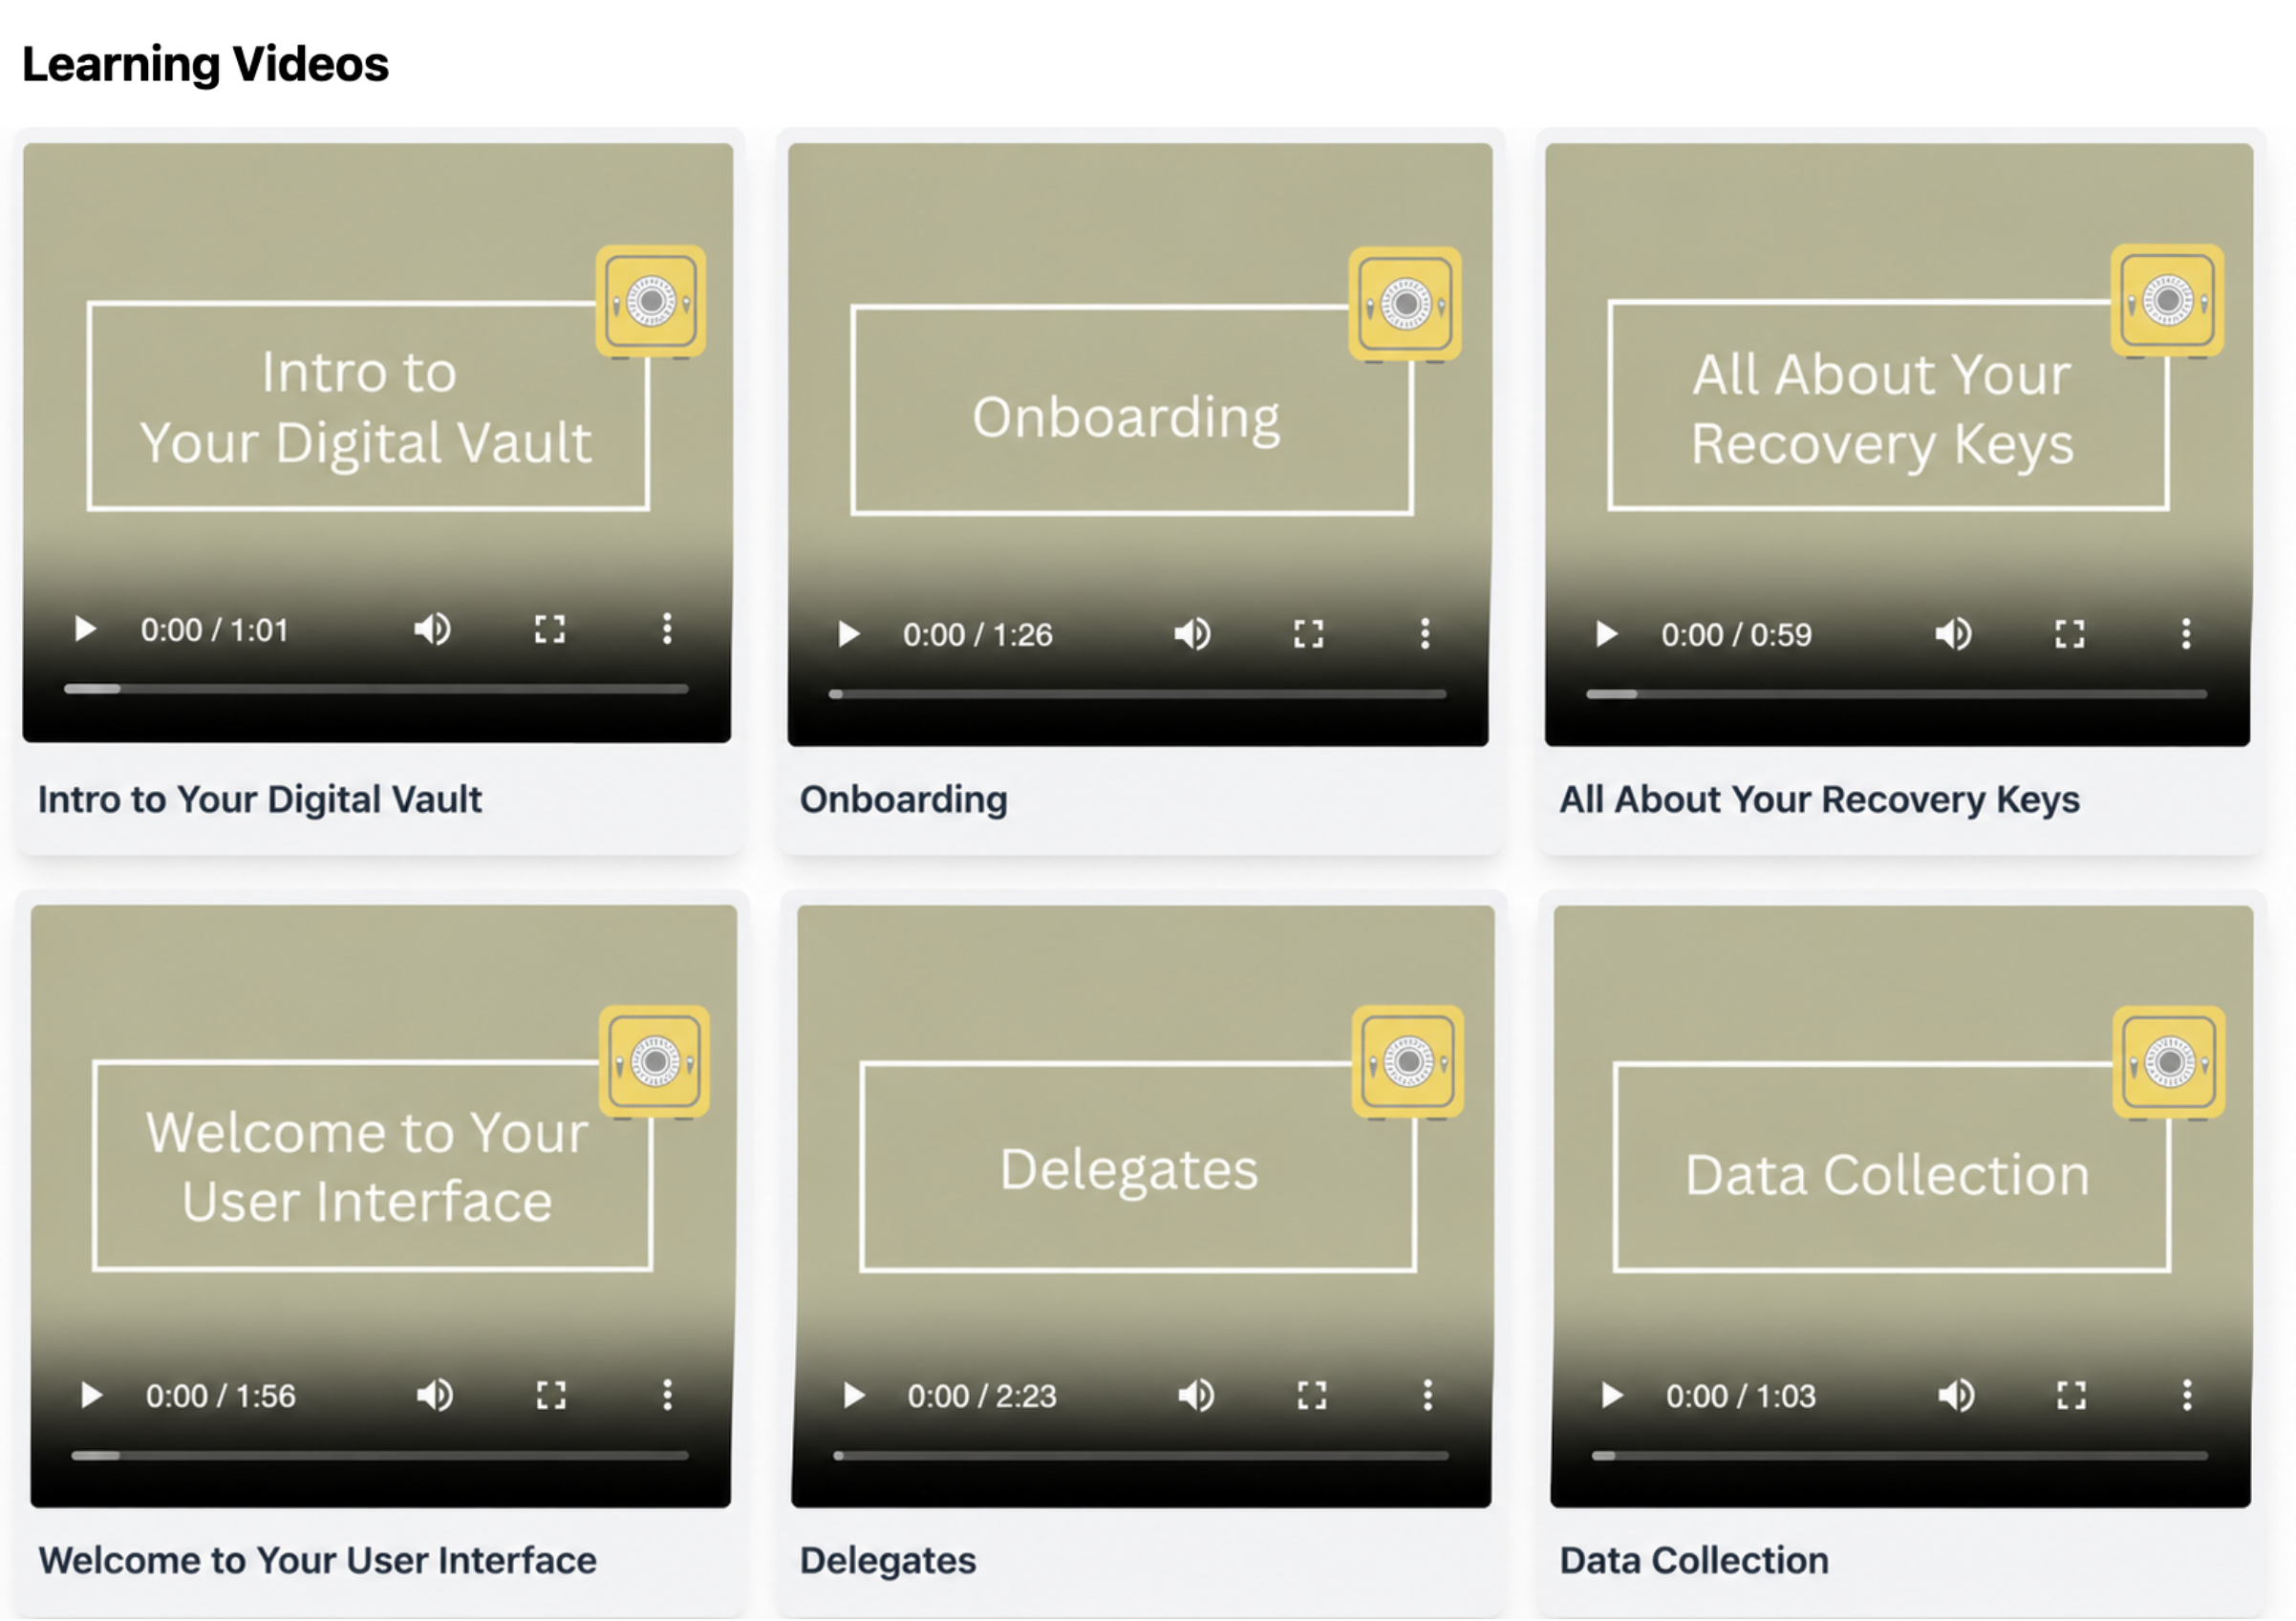Open three-dot menu on Data Collection video
This screenshot has height=1621, width=2296.
click(2187, 1396)
